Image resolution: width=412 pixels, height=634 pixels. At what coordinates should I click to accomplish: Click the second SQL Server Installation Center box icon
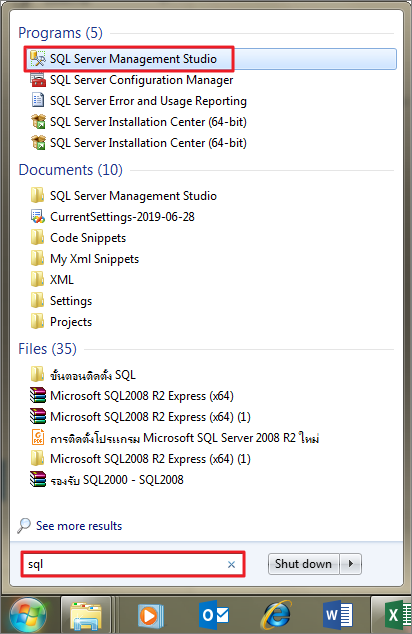click(38, 142)
